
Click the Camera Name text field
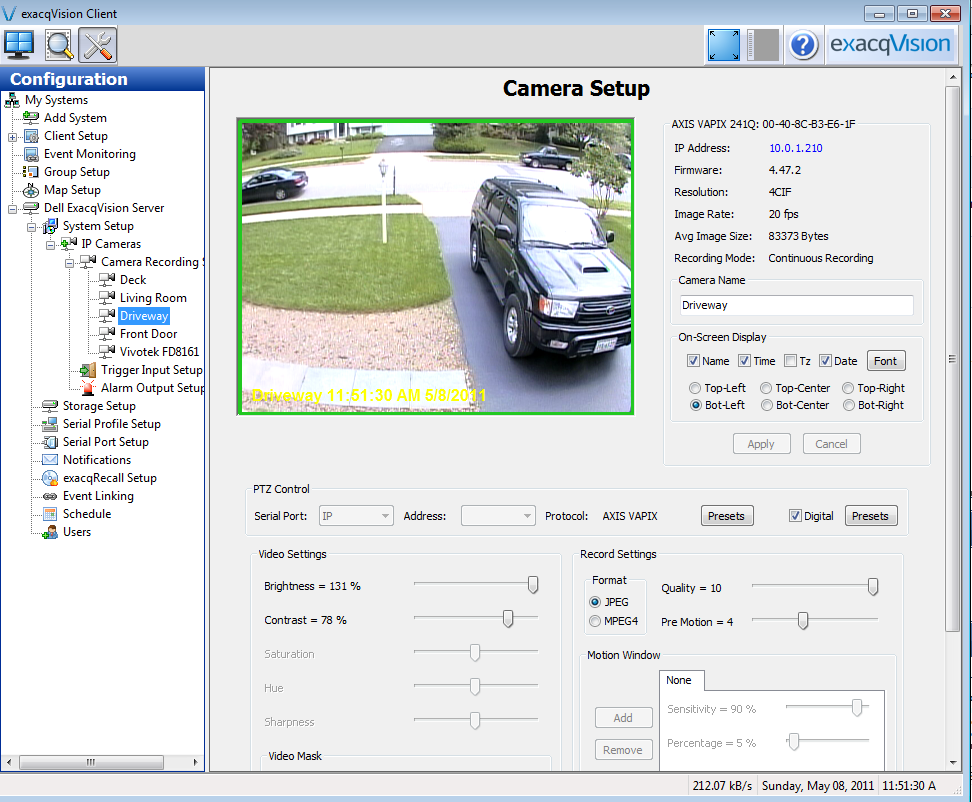797,305
